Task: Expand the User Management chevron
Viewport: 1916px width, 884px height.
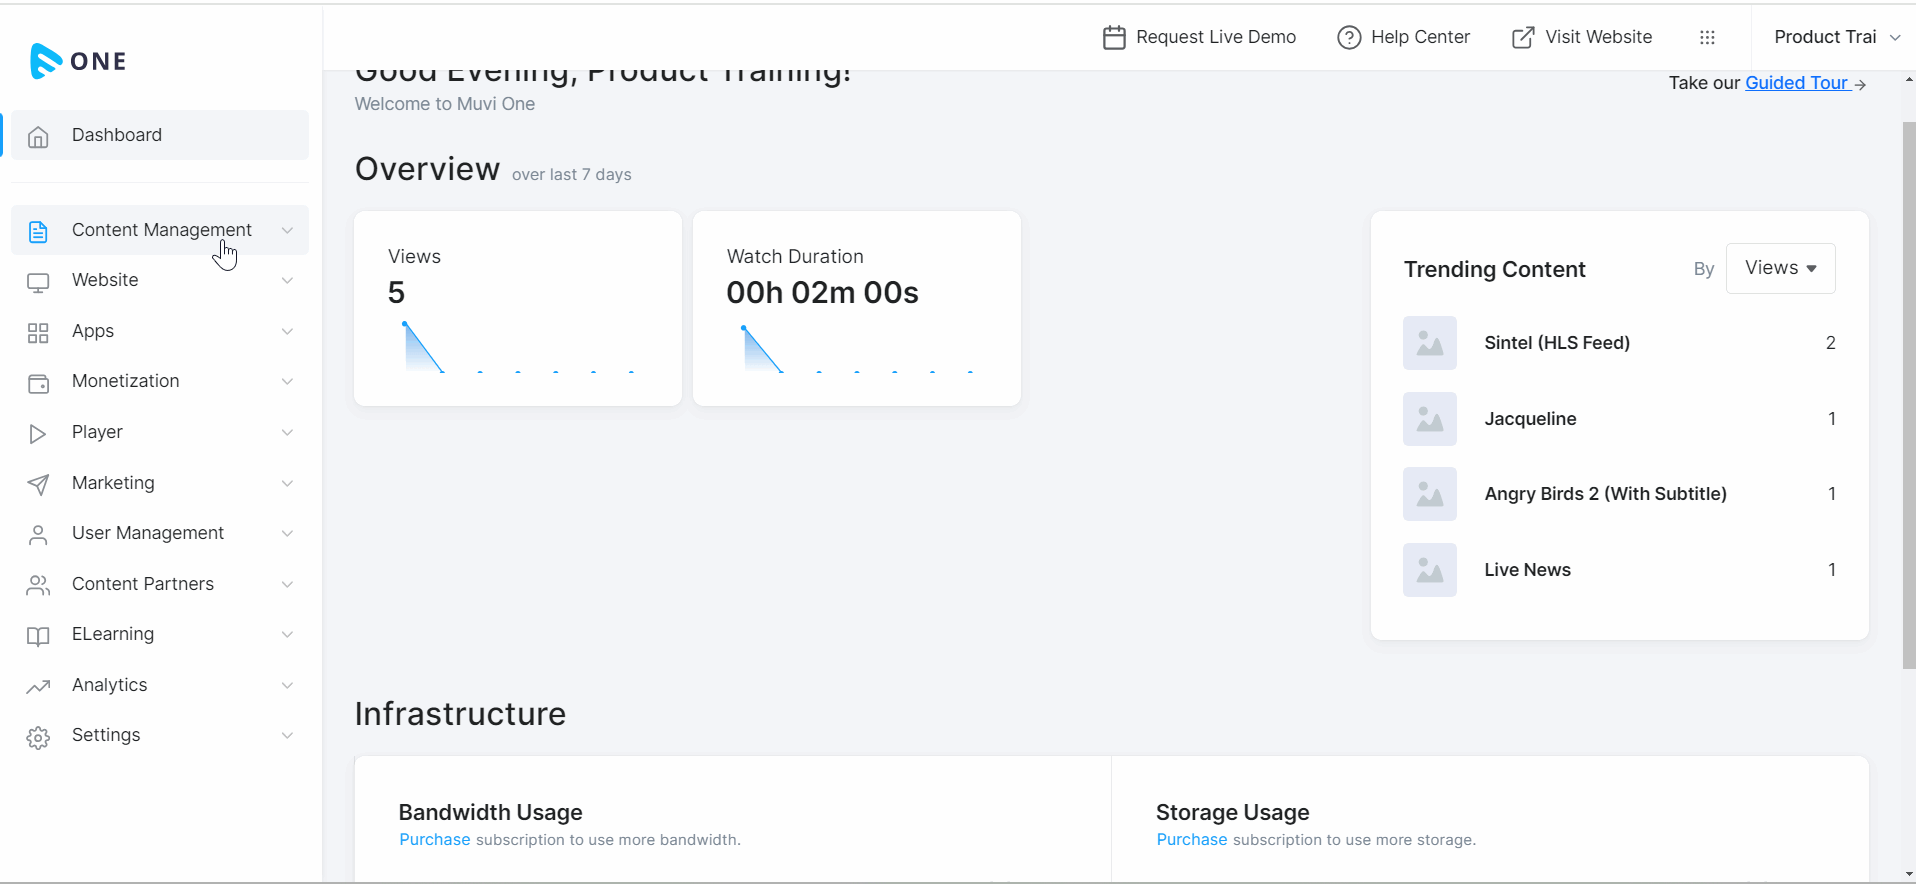Action: click(x=287, y=534)
